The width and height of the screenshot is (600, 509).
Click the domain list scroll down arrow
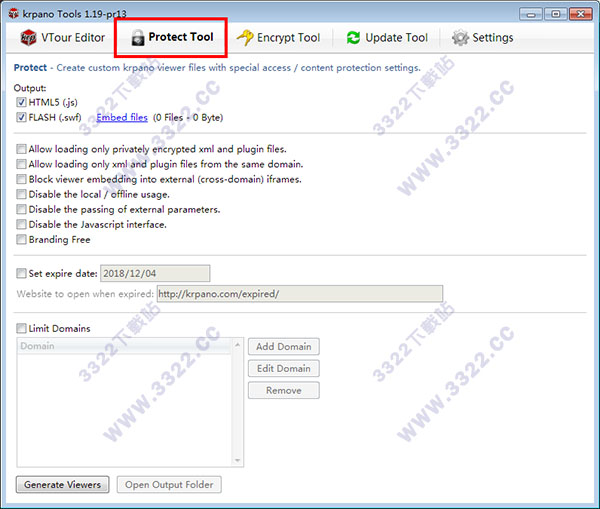[238, 460]
